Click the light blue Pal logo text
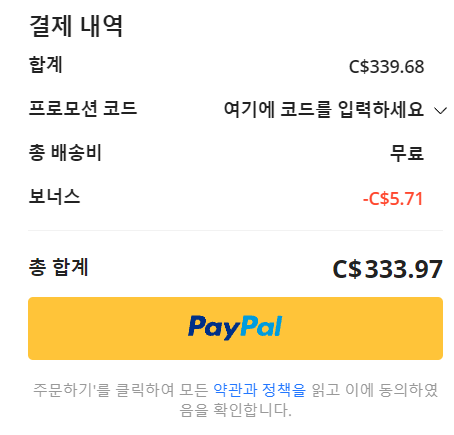 (262, 326)
